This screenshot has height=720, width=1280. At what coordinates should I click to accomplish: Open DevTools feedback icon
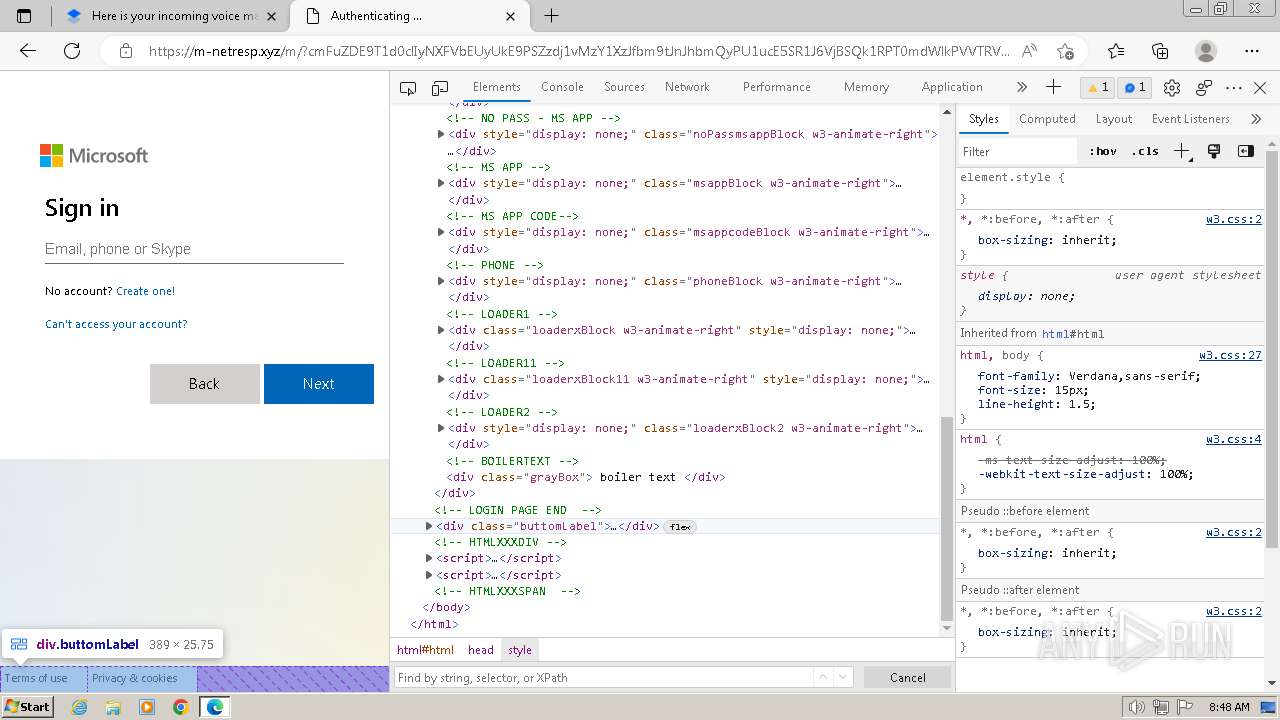[x=1204, y=88]
